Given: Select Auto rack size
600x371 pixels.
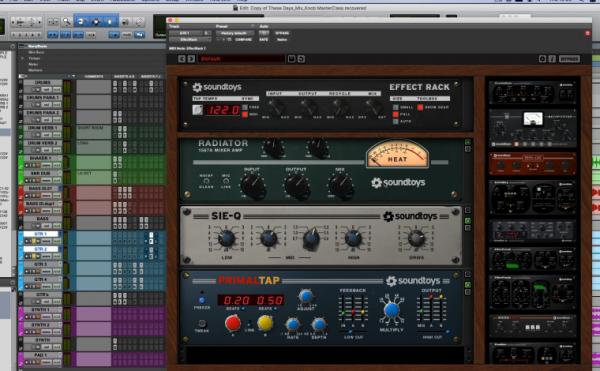Looking at the screenshot, I should coord(396,122).
